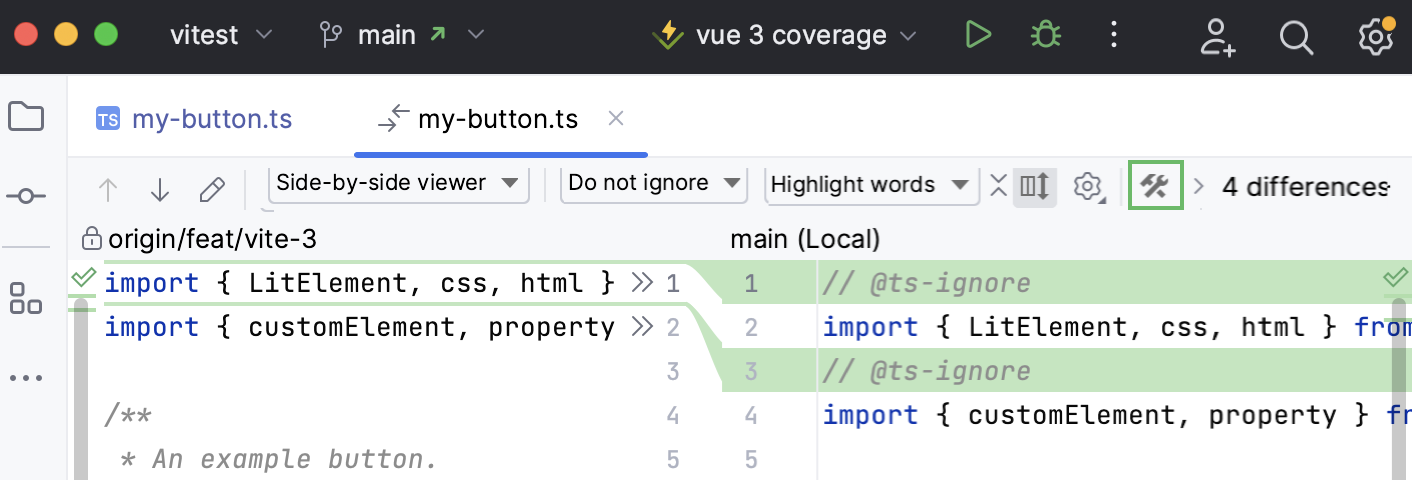
Task: Expand the vitest project selector
Action: coord(221,36)
